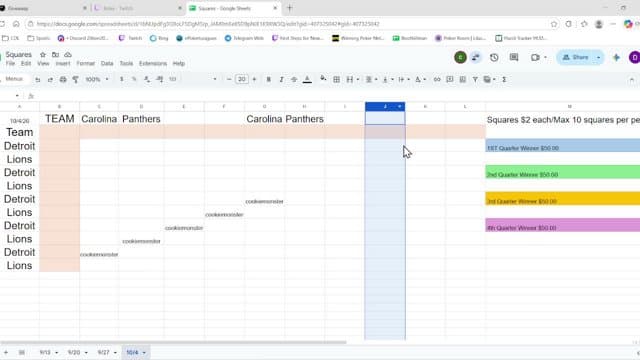Click the Menus search box
Screen dimensions: 640x360
[15, 79]
